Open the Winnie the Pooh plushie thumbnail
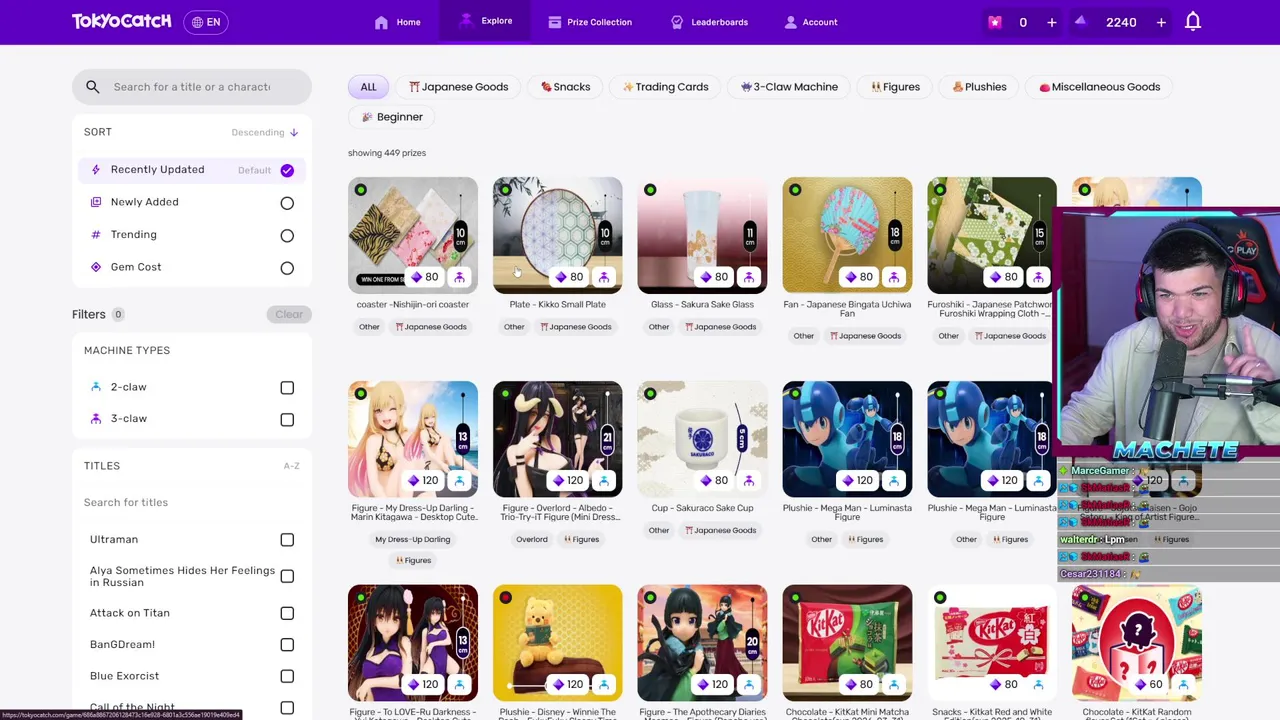 (557, 643)
